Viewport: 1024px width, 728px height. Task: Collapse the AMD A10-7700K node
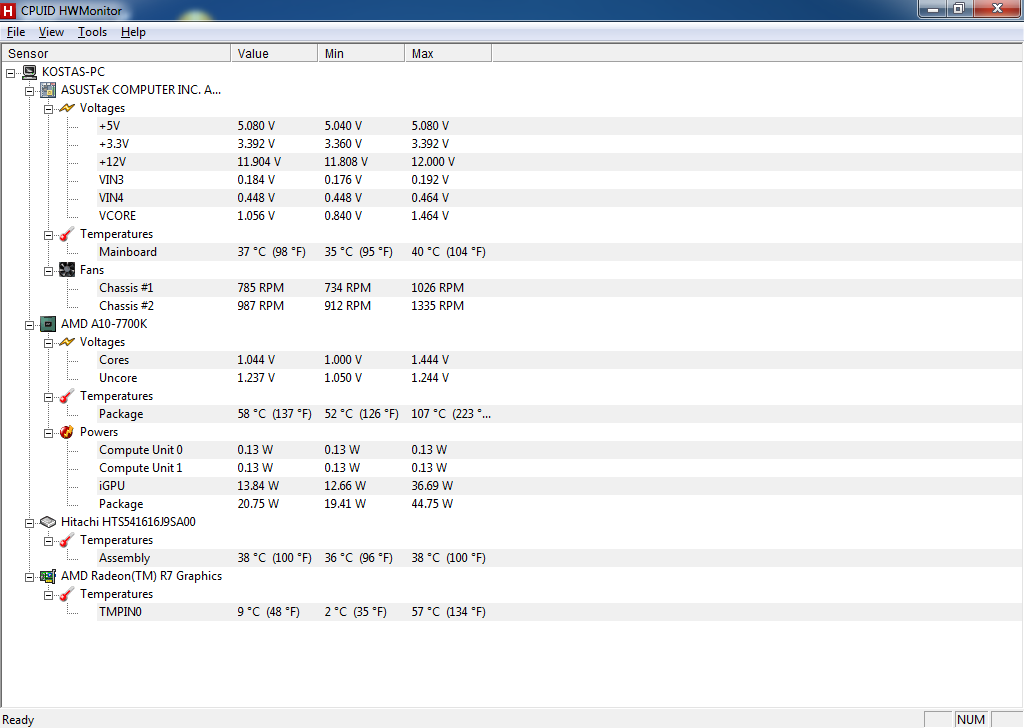coord(29,325)
